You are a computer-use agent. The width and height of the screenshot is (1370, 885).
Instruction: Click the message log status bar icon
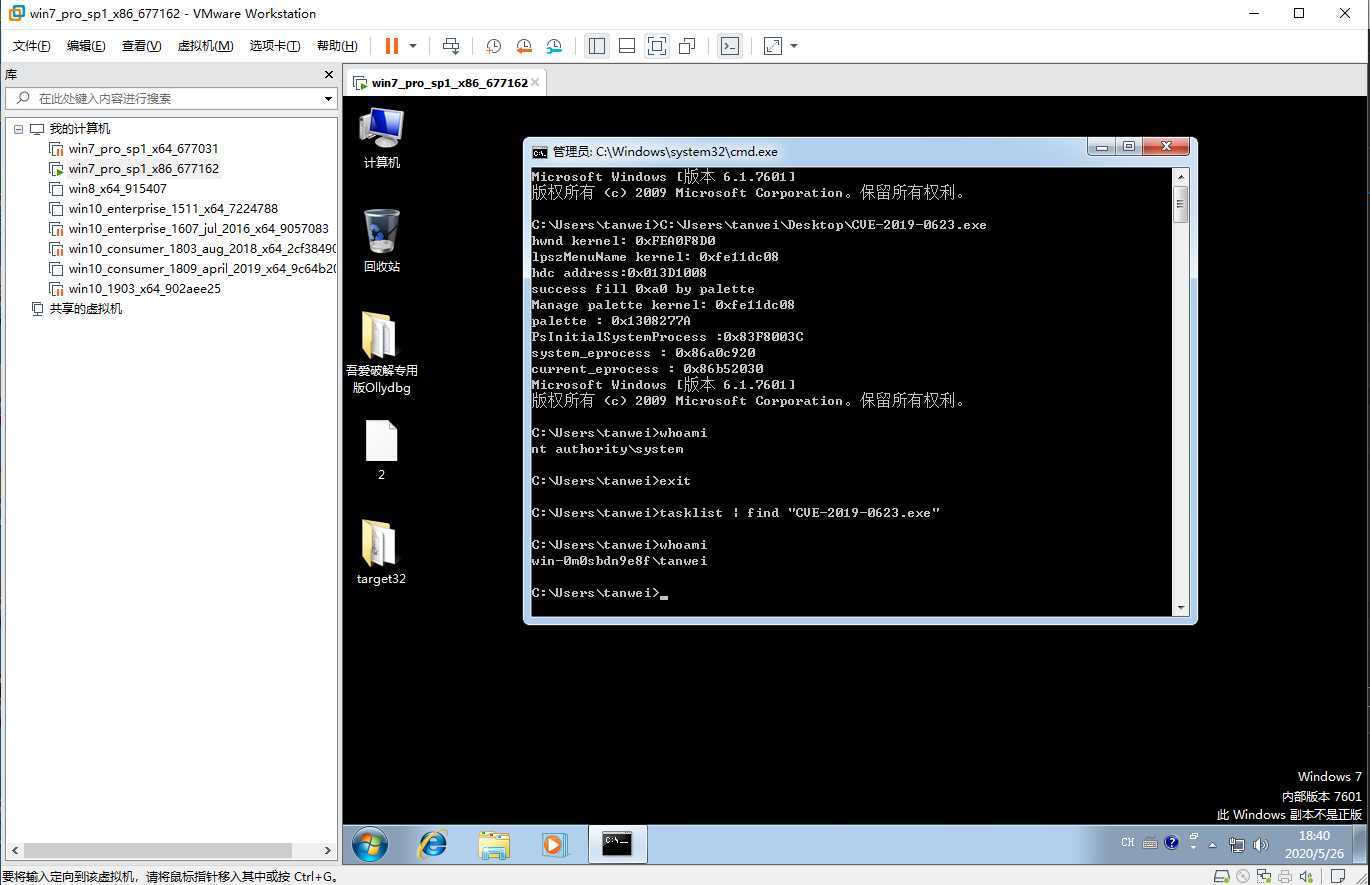click(1337, 877)
